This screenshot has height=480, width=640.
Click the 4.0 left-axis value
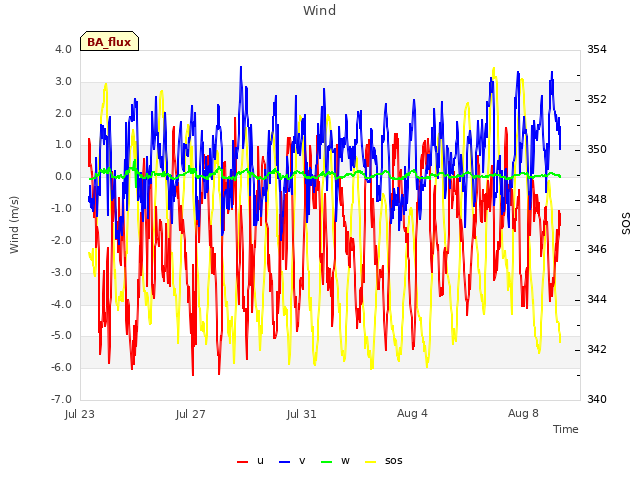pos(63,49)
